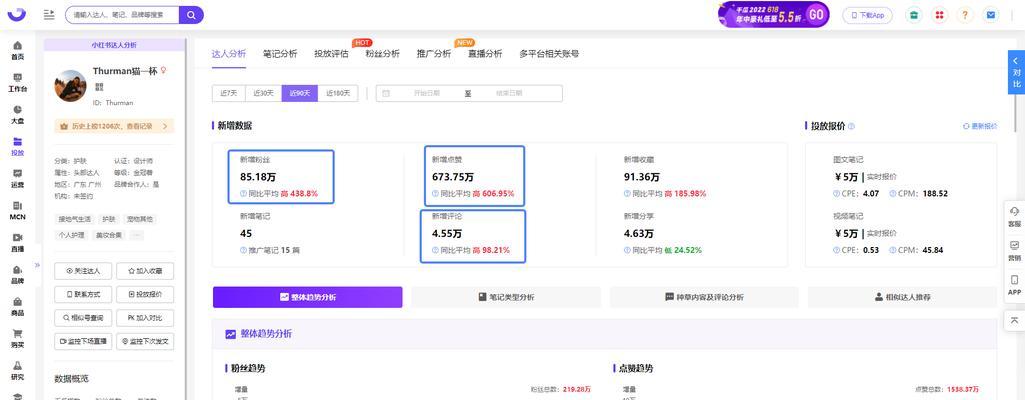Expand the left panel with the double-chevron handle
Screen dimensions: 1025x400
click(37, 265)
